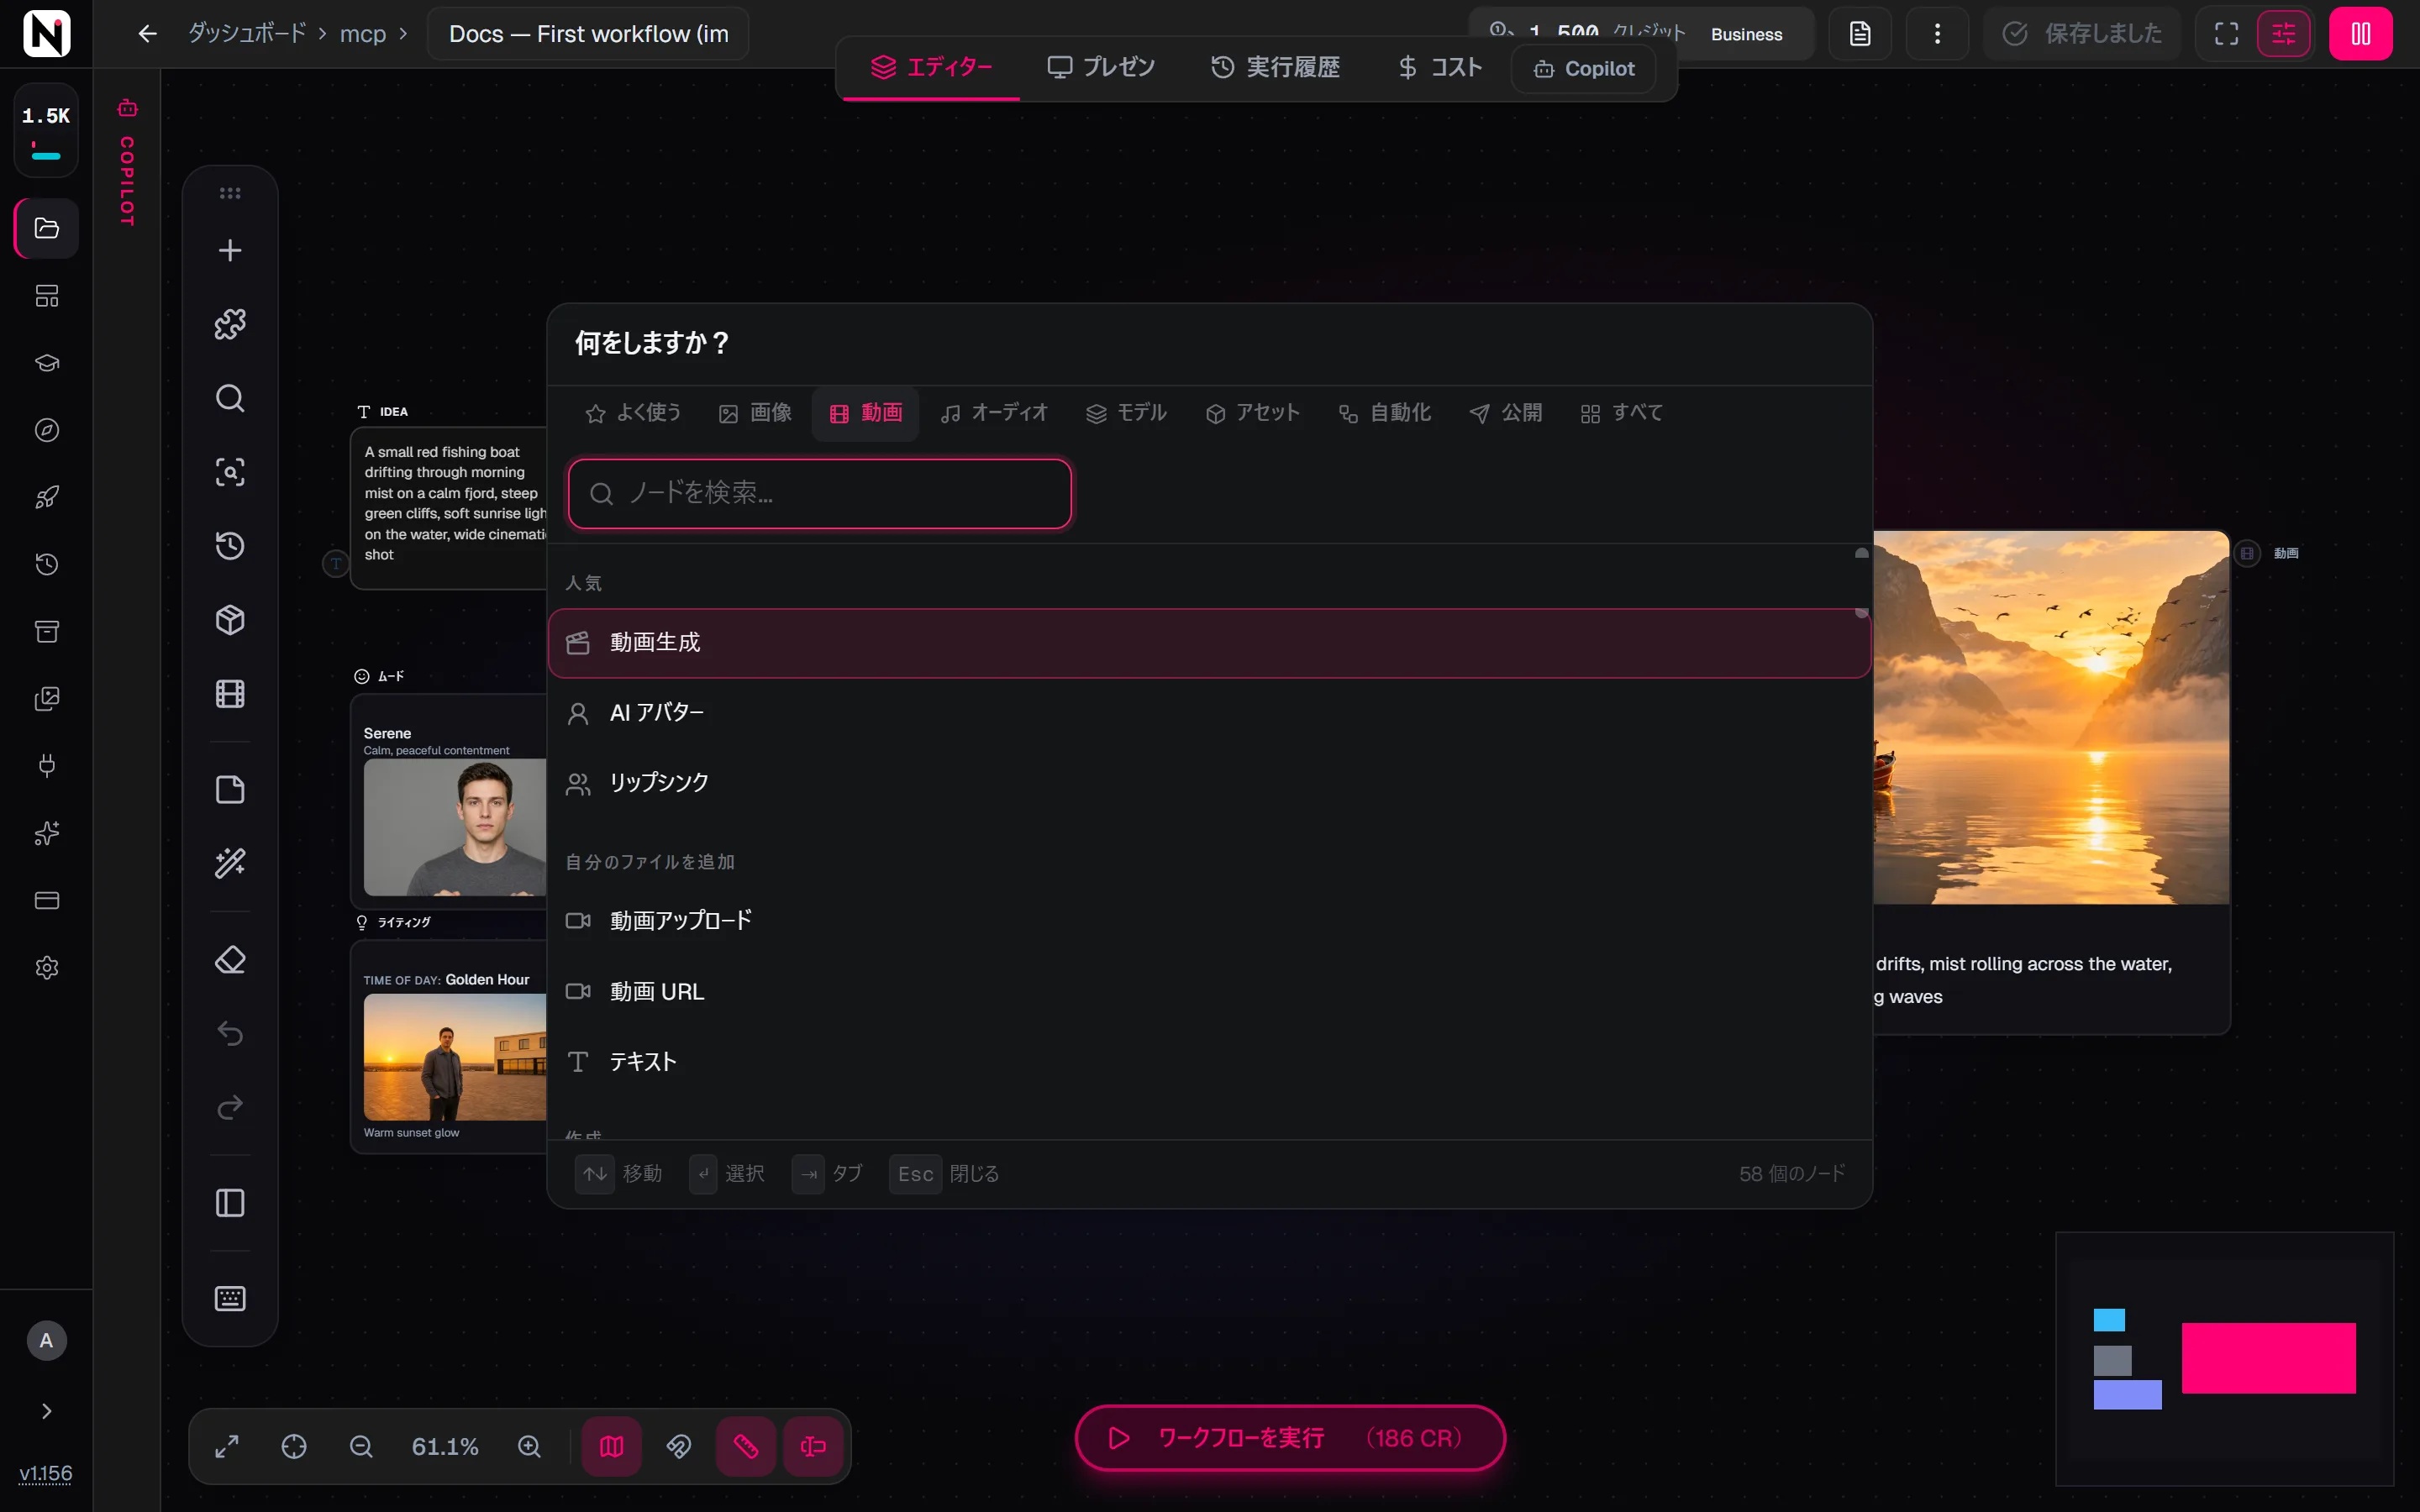Image resolution: width=2420 pixels, height=1512 pixels.
Task: Click the credits 1.5K usage meter
Action: (x=46, y=131)
